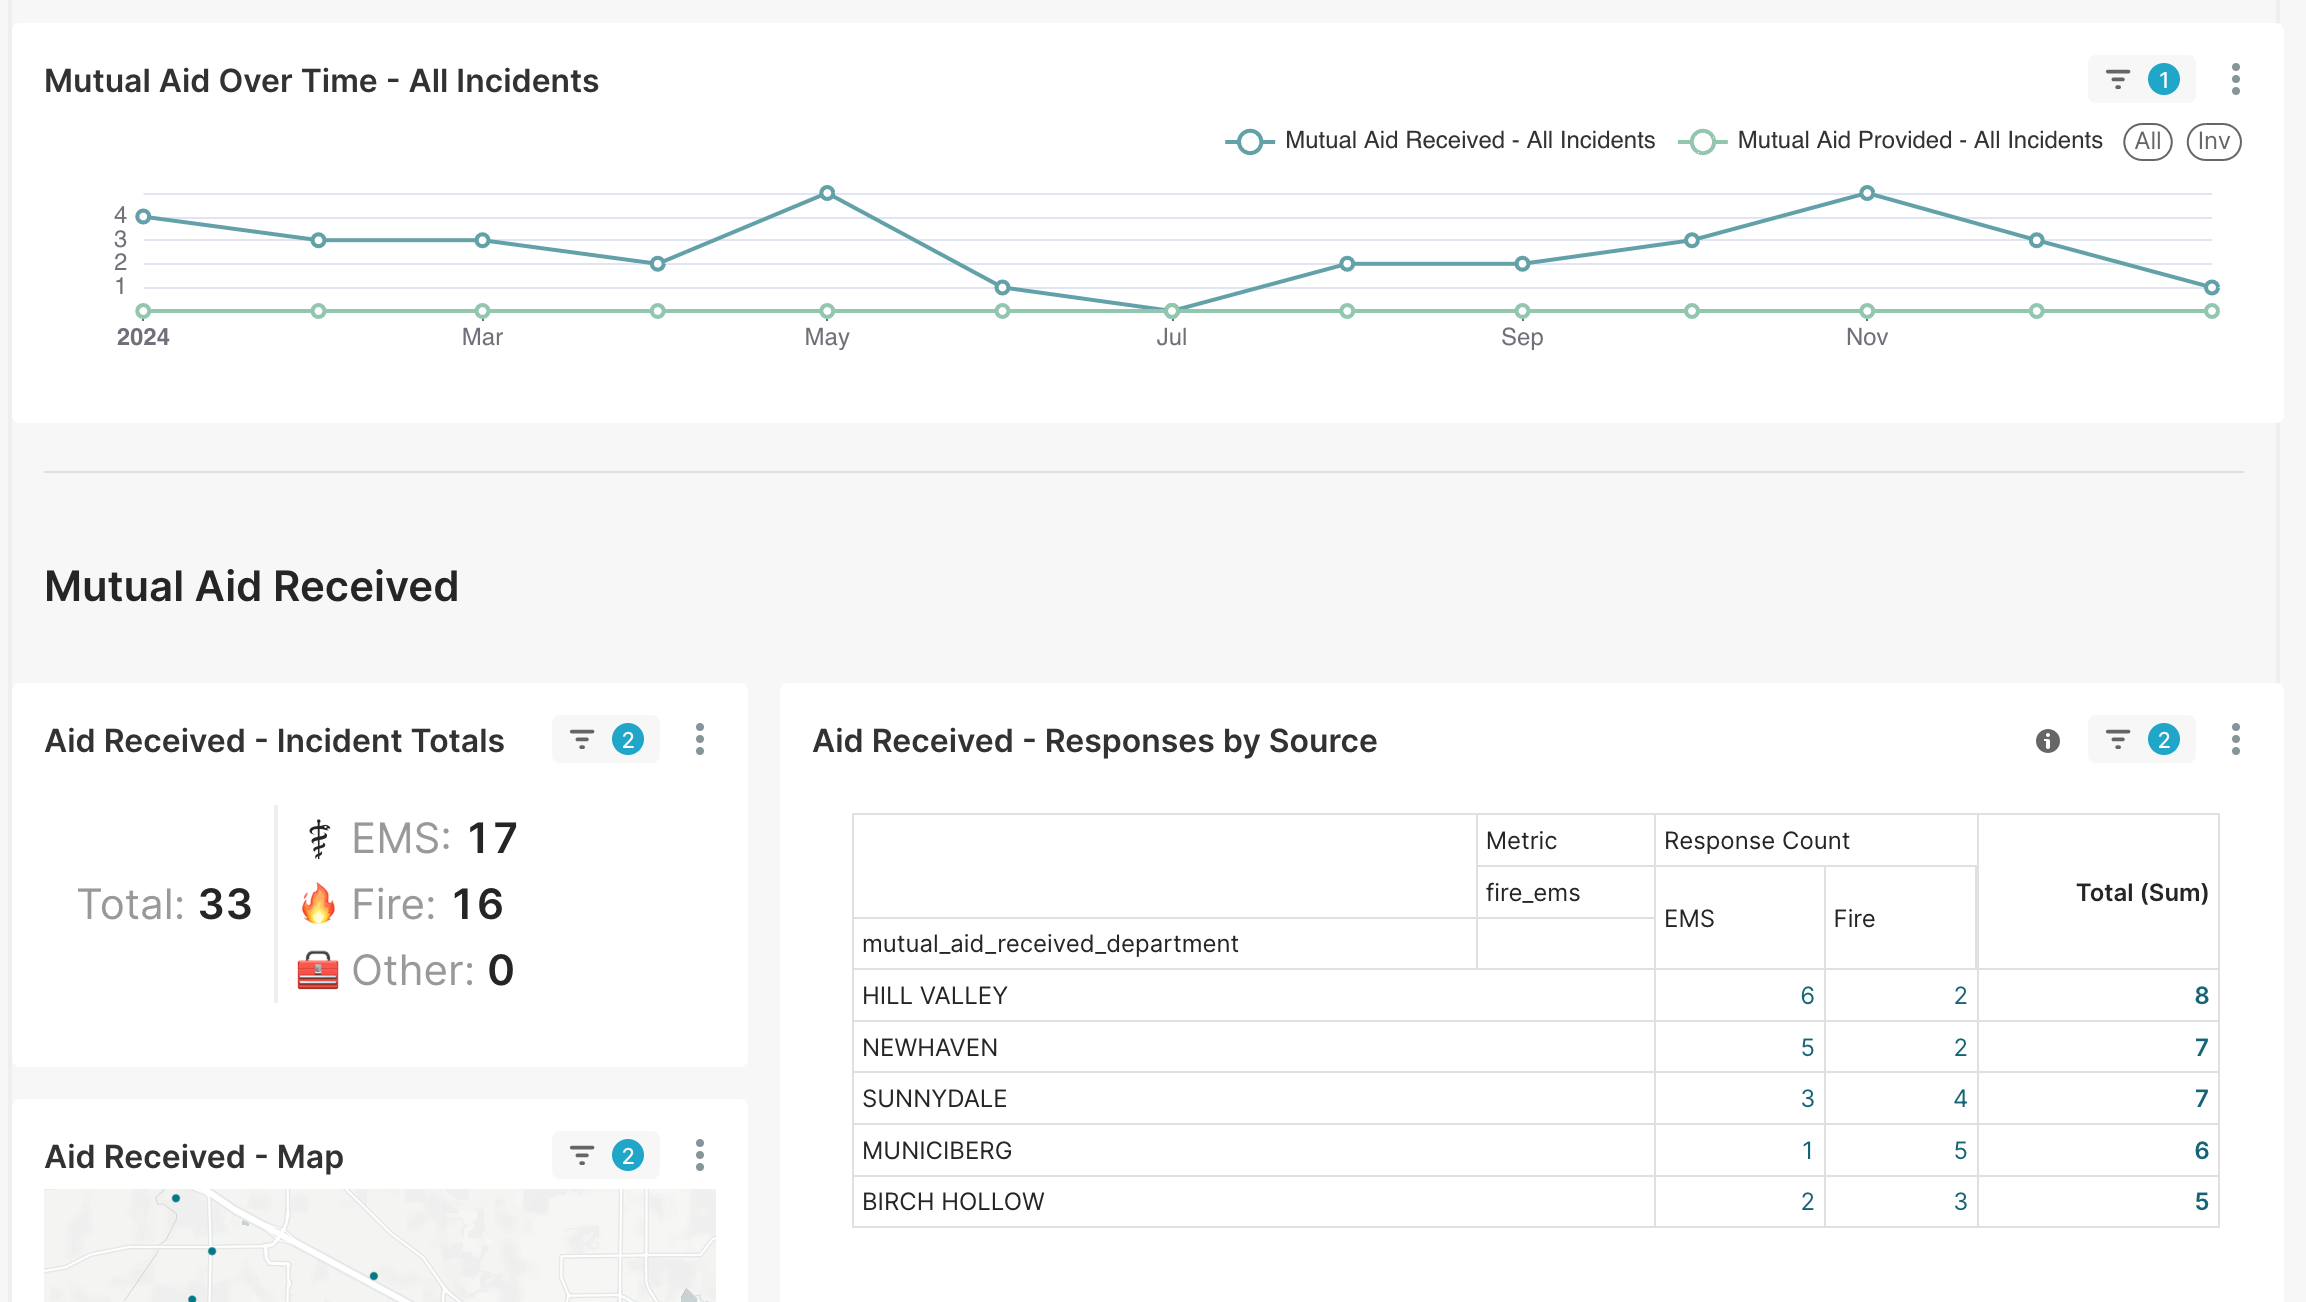Open three-dot menu on Incident Totals card
This screenshot has height=1302, width=2306.
(x=699, y=740)
